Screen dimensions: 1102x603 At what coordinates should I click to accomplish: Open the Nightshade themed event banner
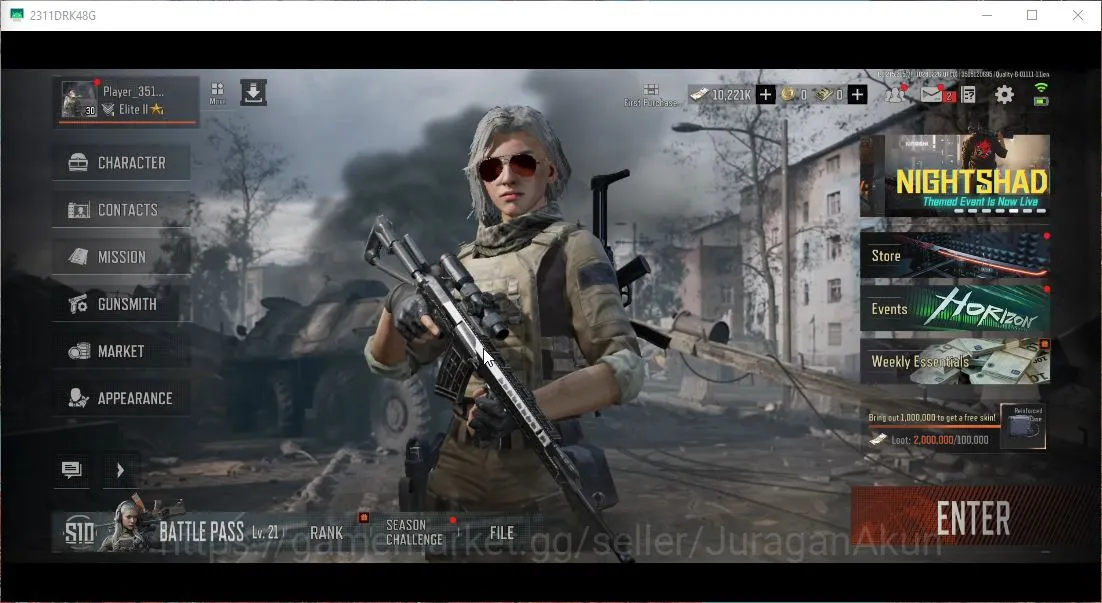[x=955, y=176]
